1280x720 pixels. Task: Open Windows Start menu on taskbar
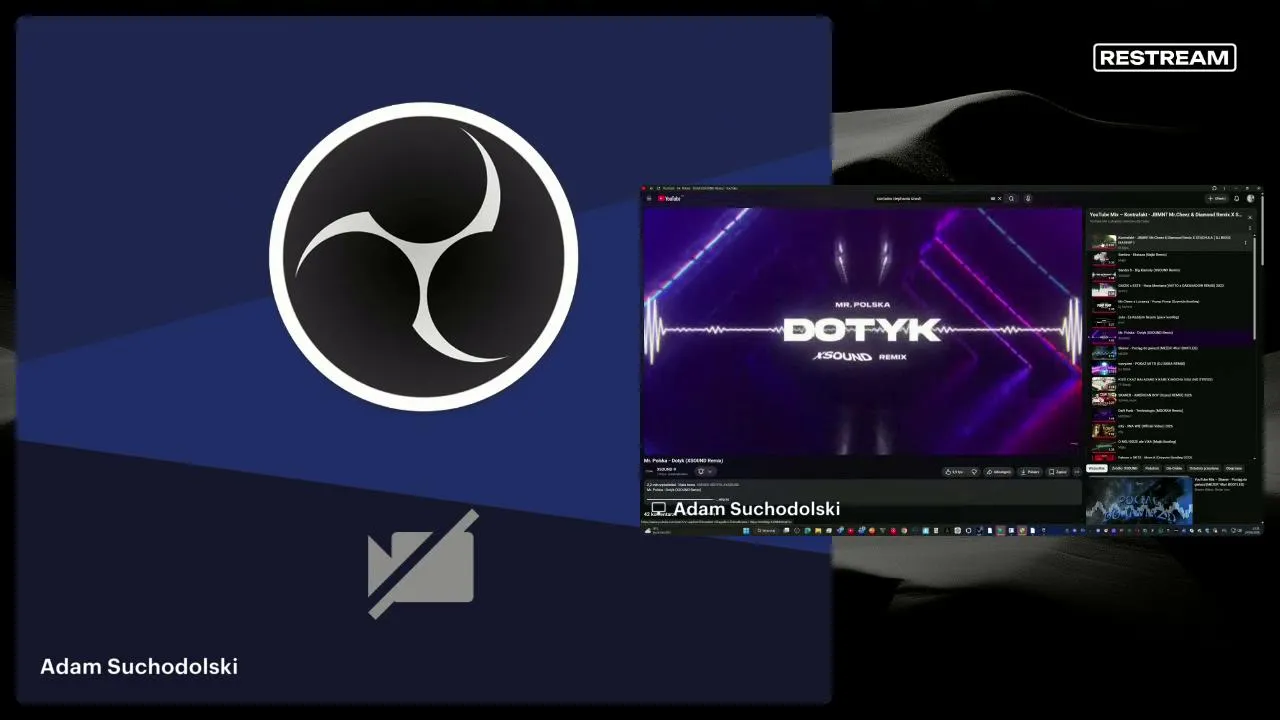(746, 530)
